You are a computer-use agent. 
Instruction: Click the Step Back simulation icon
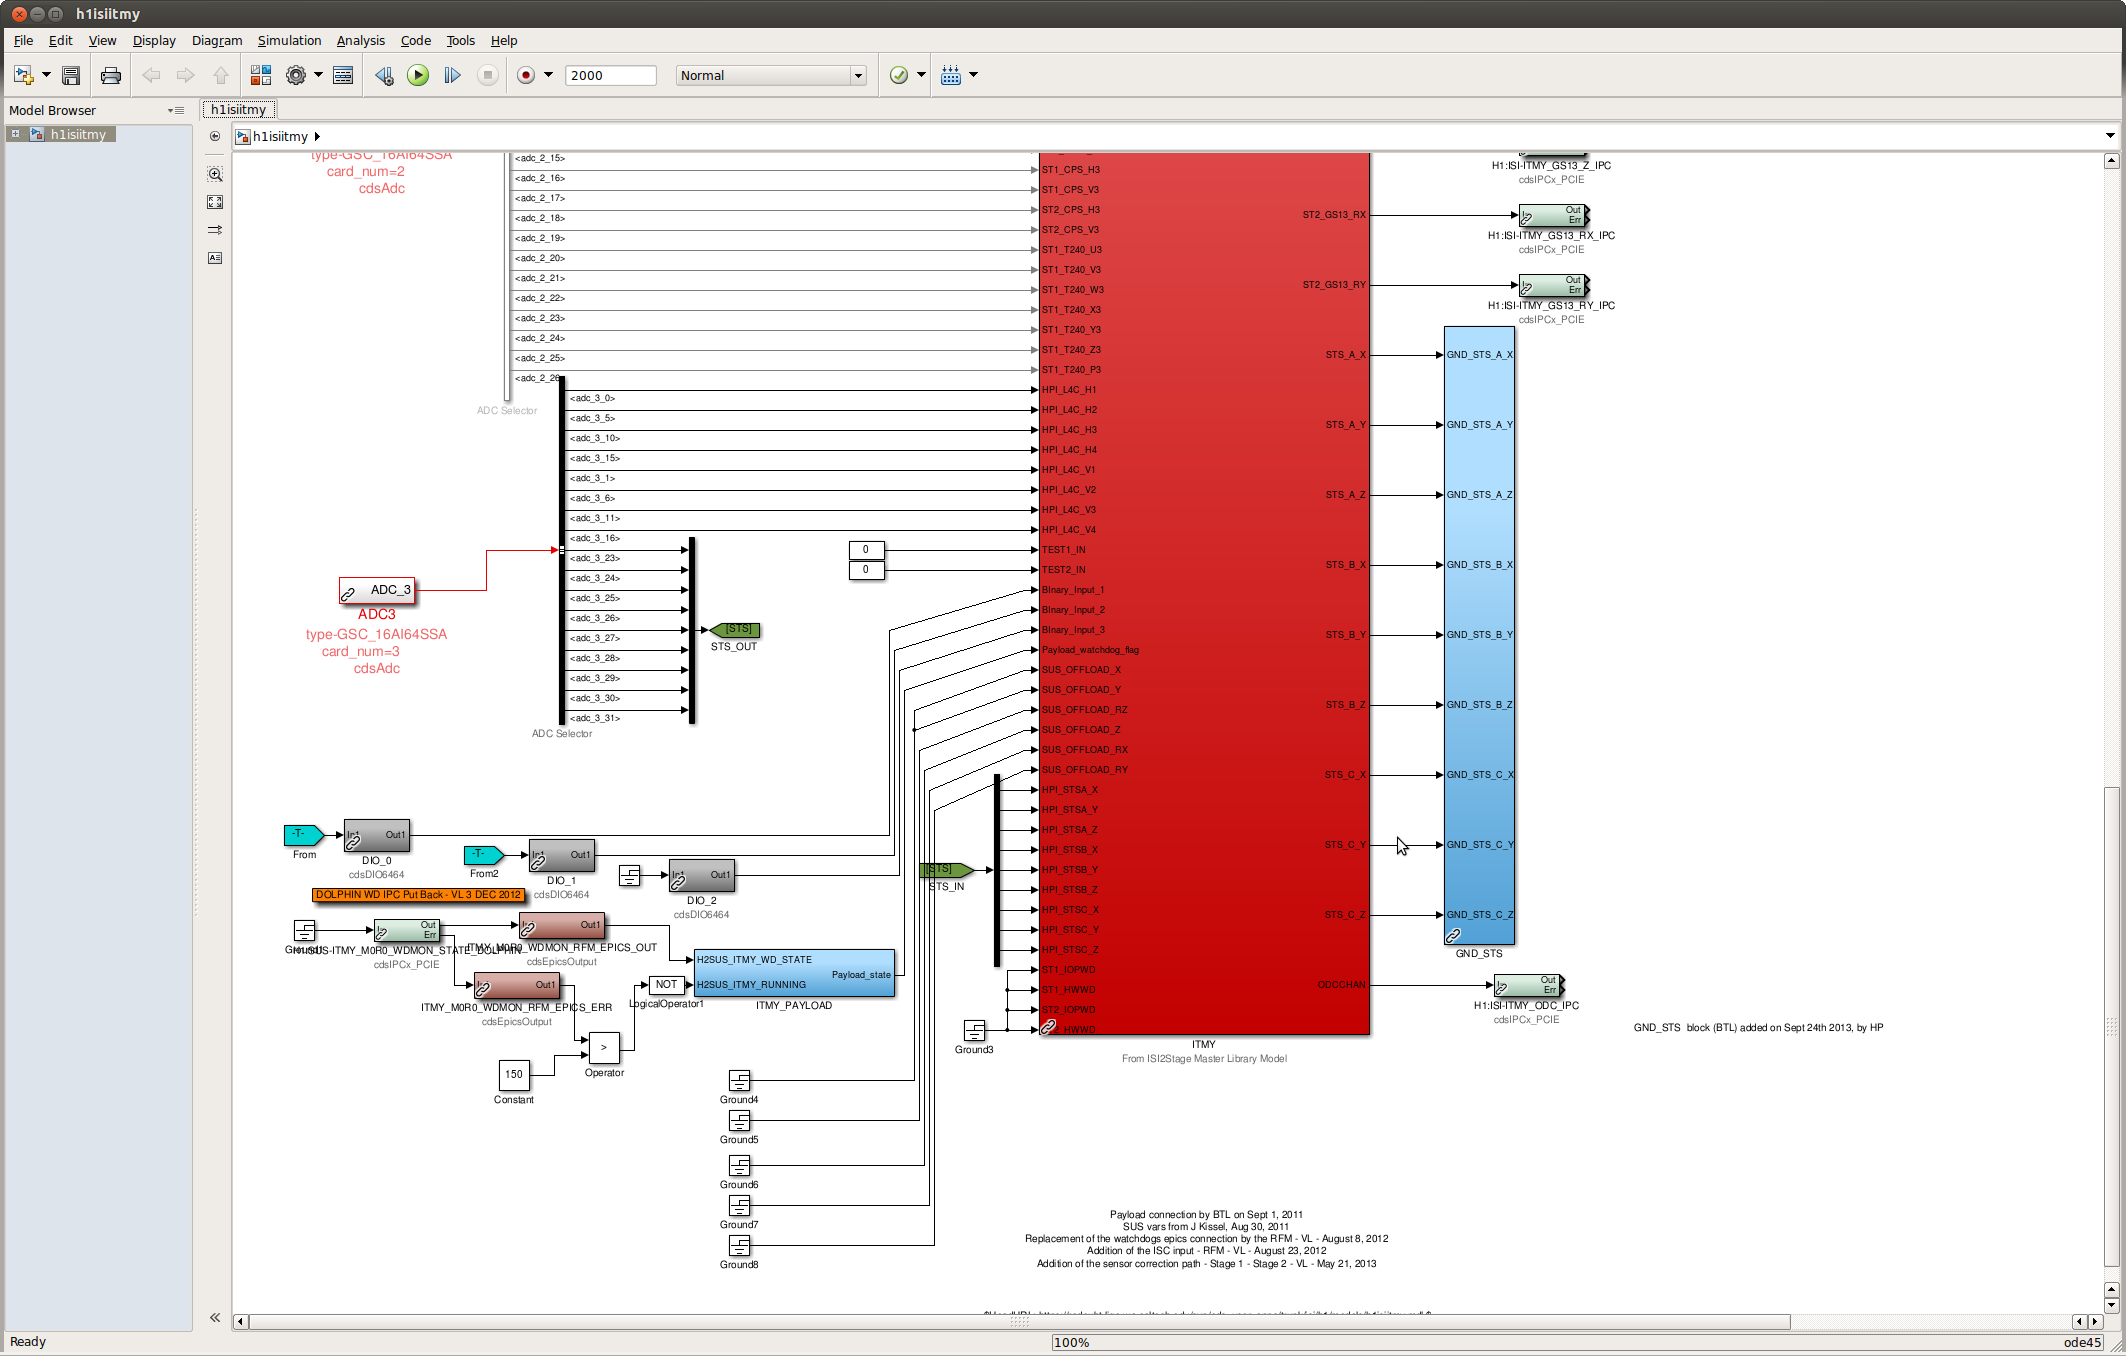point(384,75)
